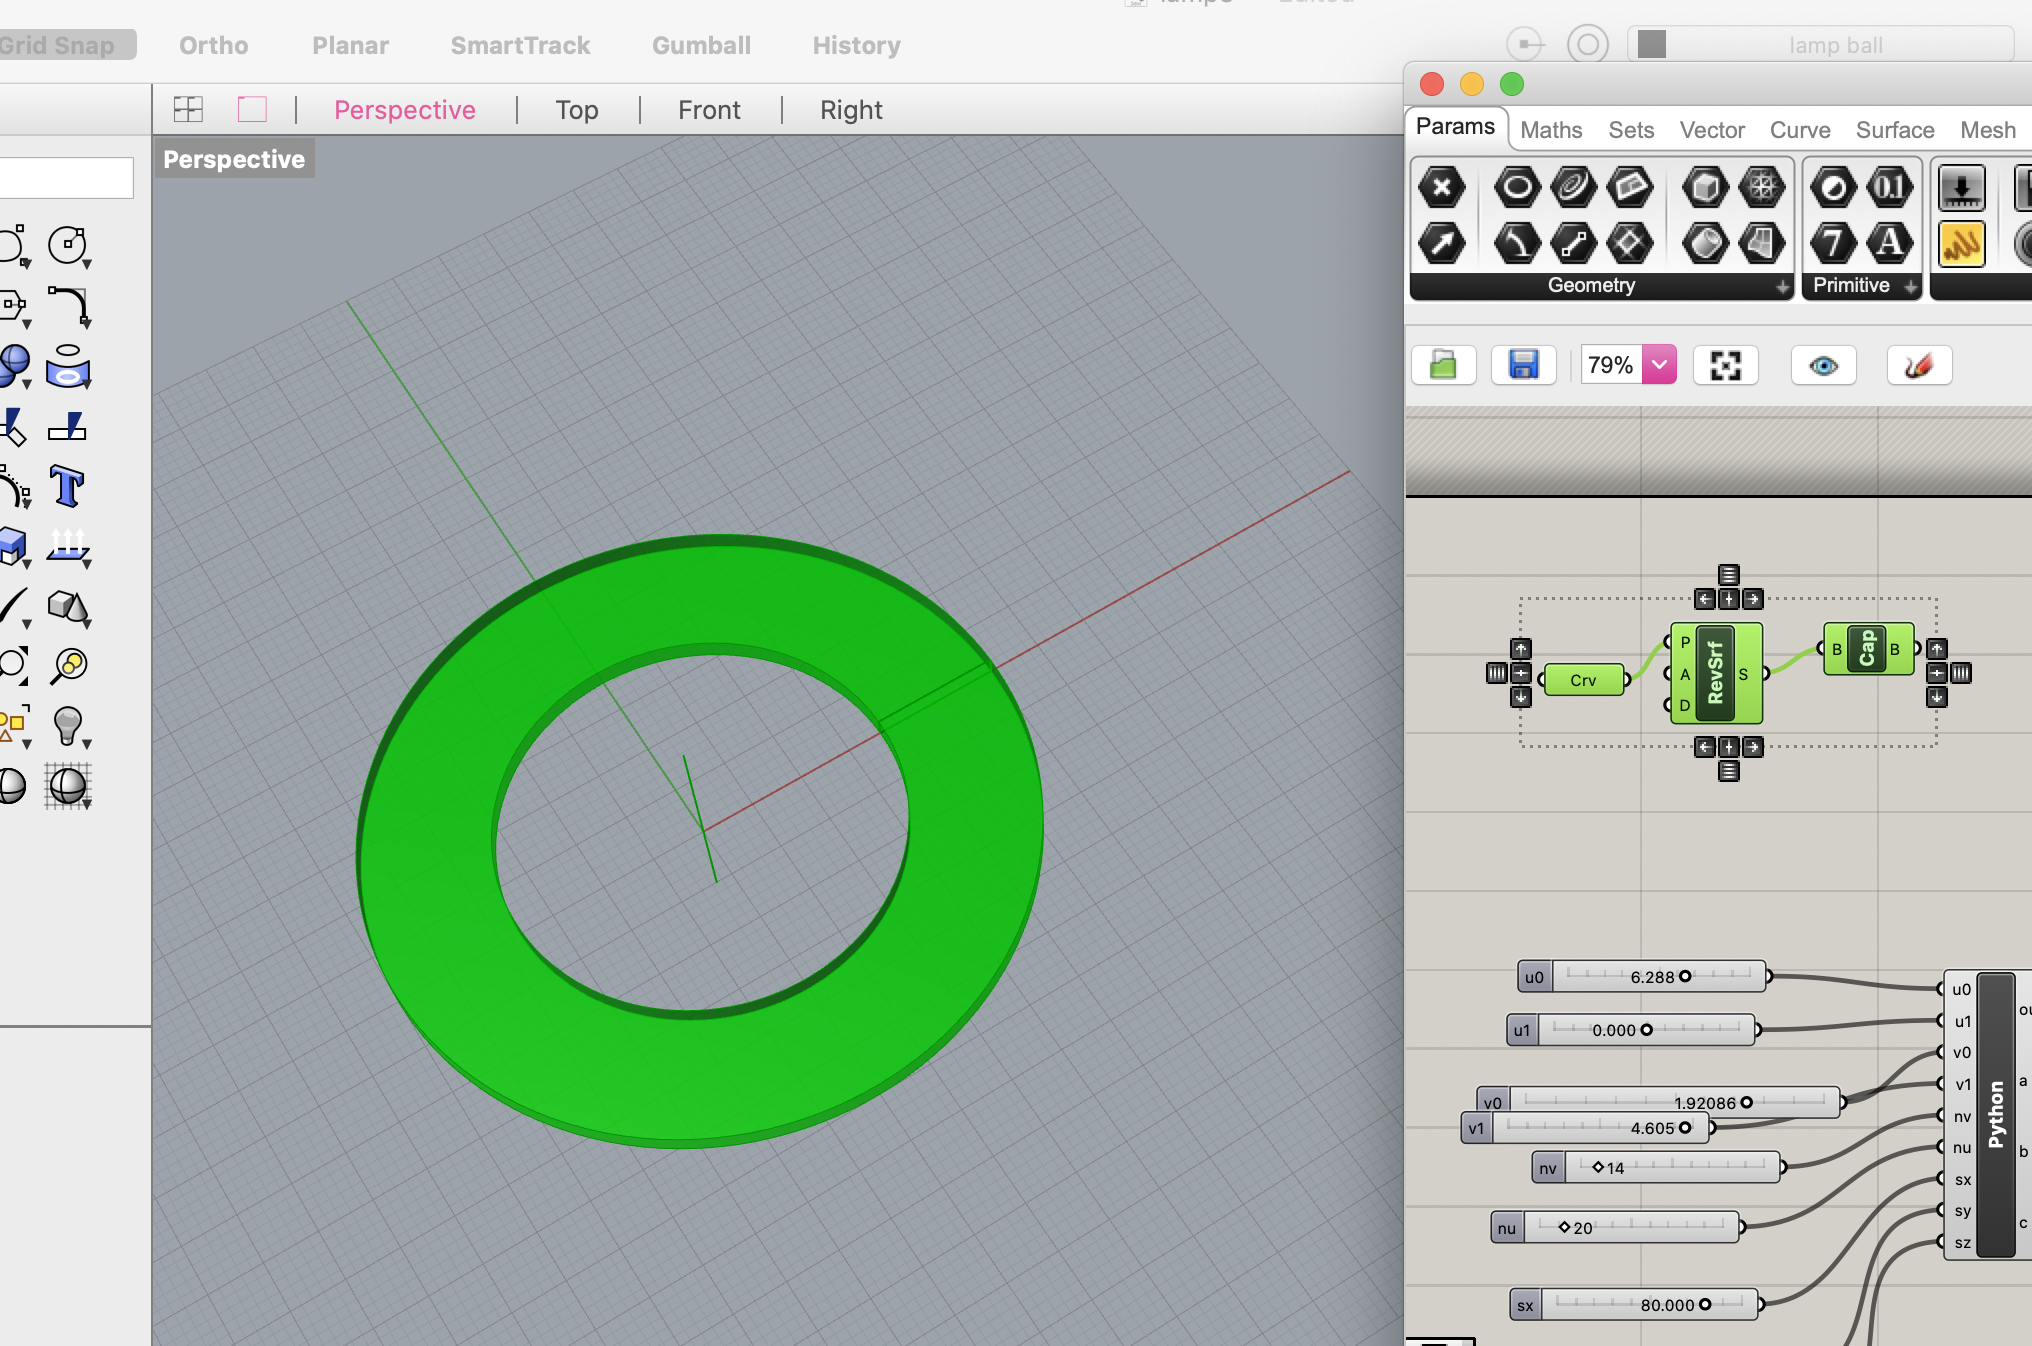Select the Text A parameter icon
2032x1346 pixels.
(1889, 243)
